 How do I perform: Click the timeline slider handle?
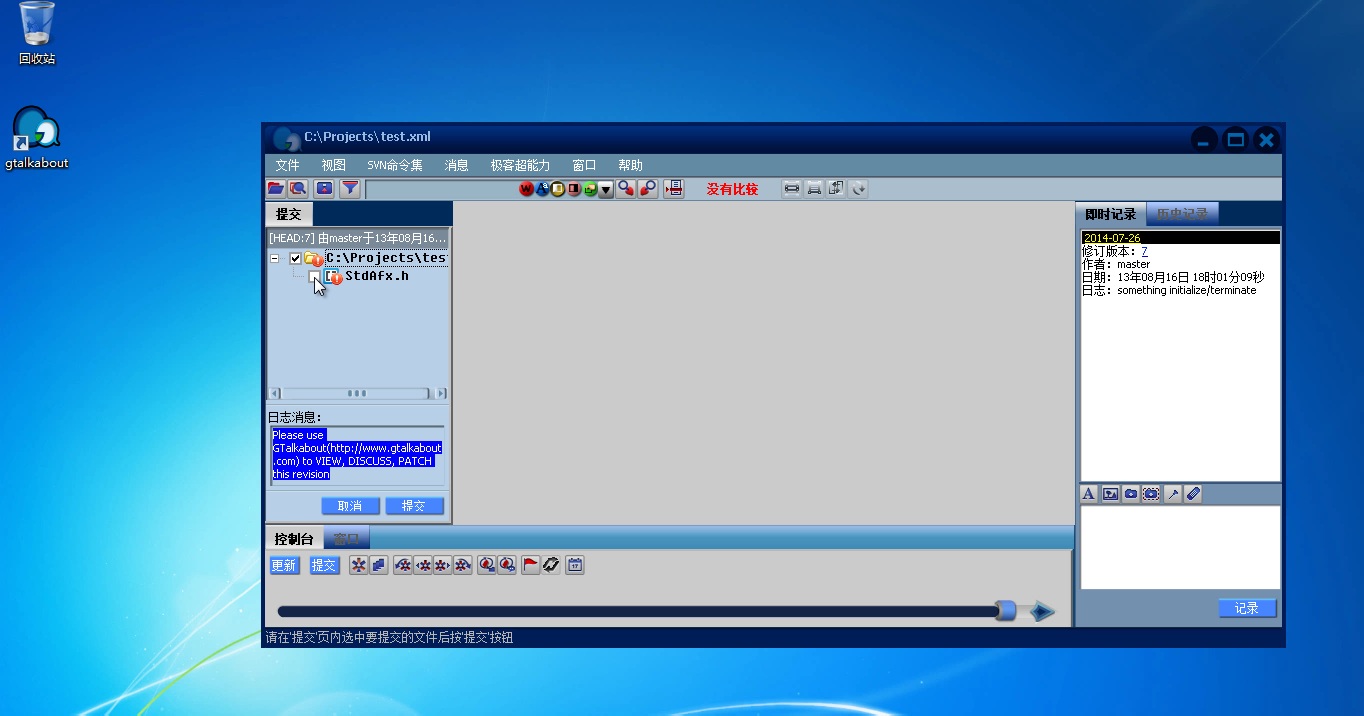(1006, 611)
